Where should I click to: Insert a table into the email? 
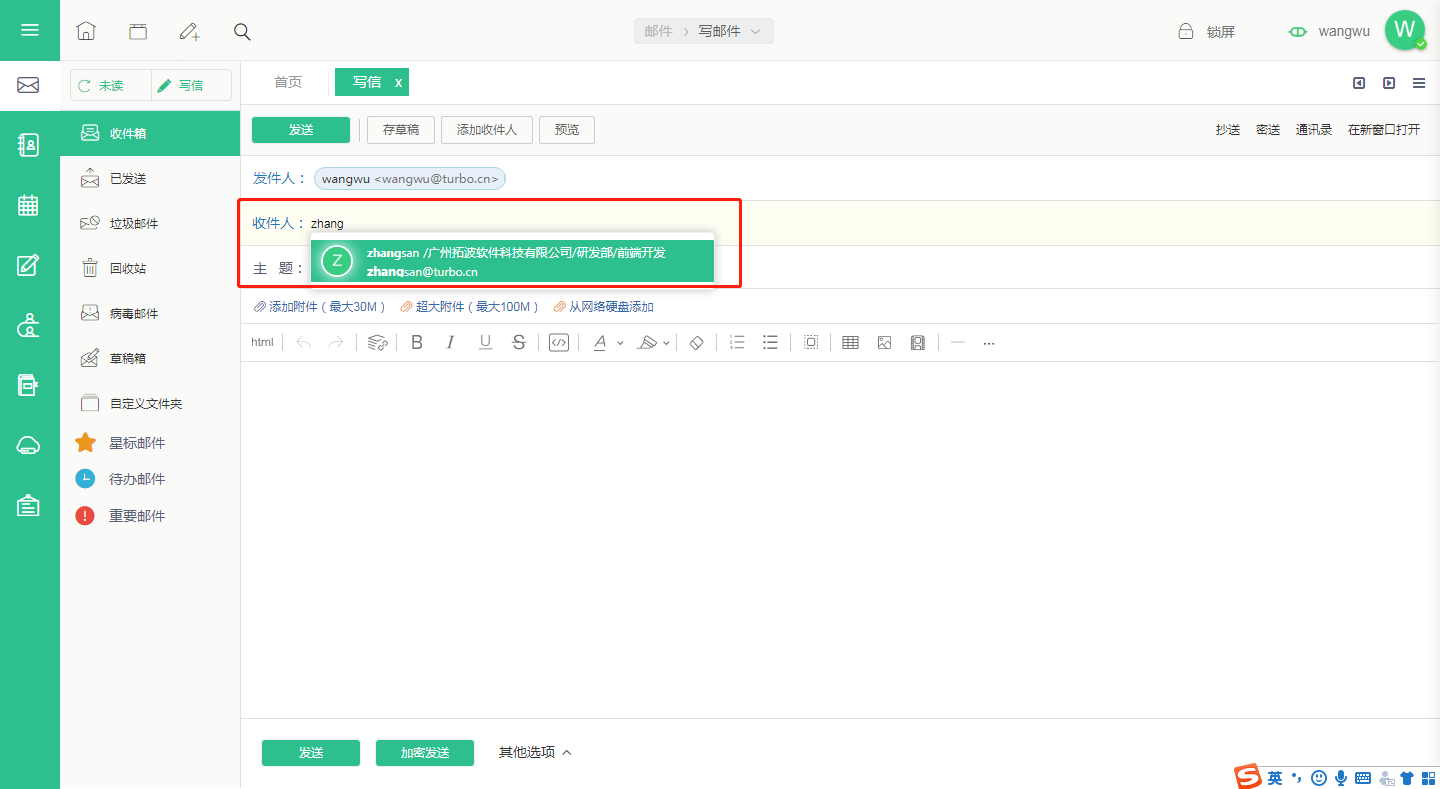click(x=850, y=342)
